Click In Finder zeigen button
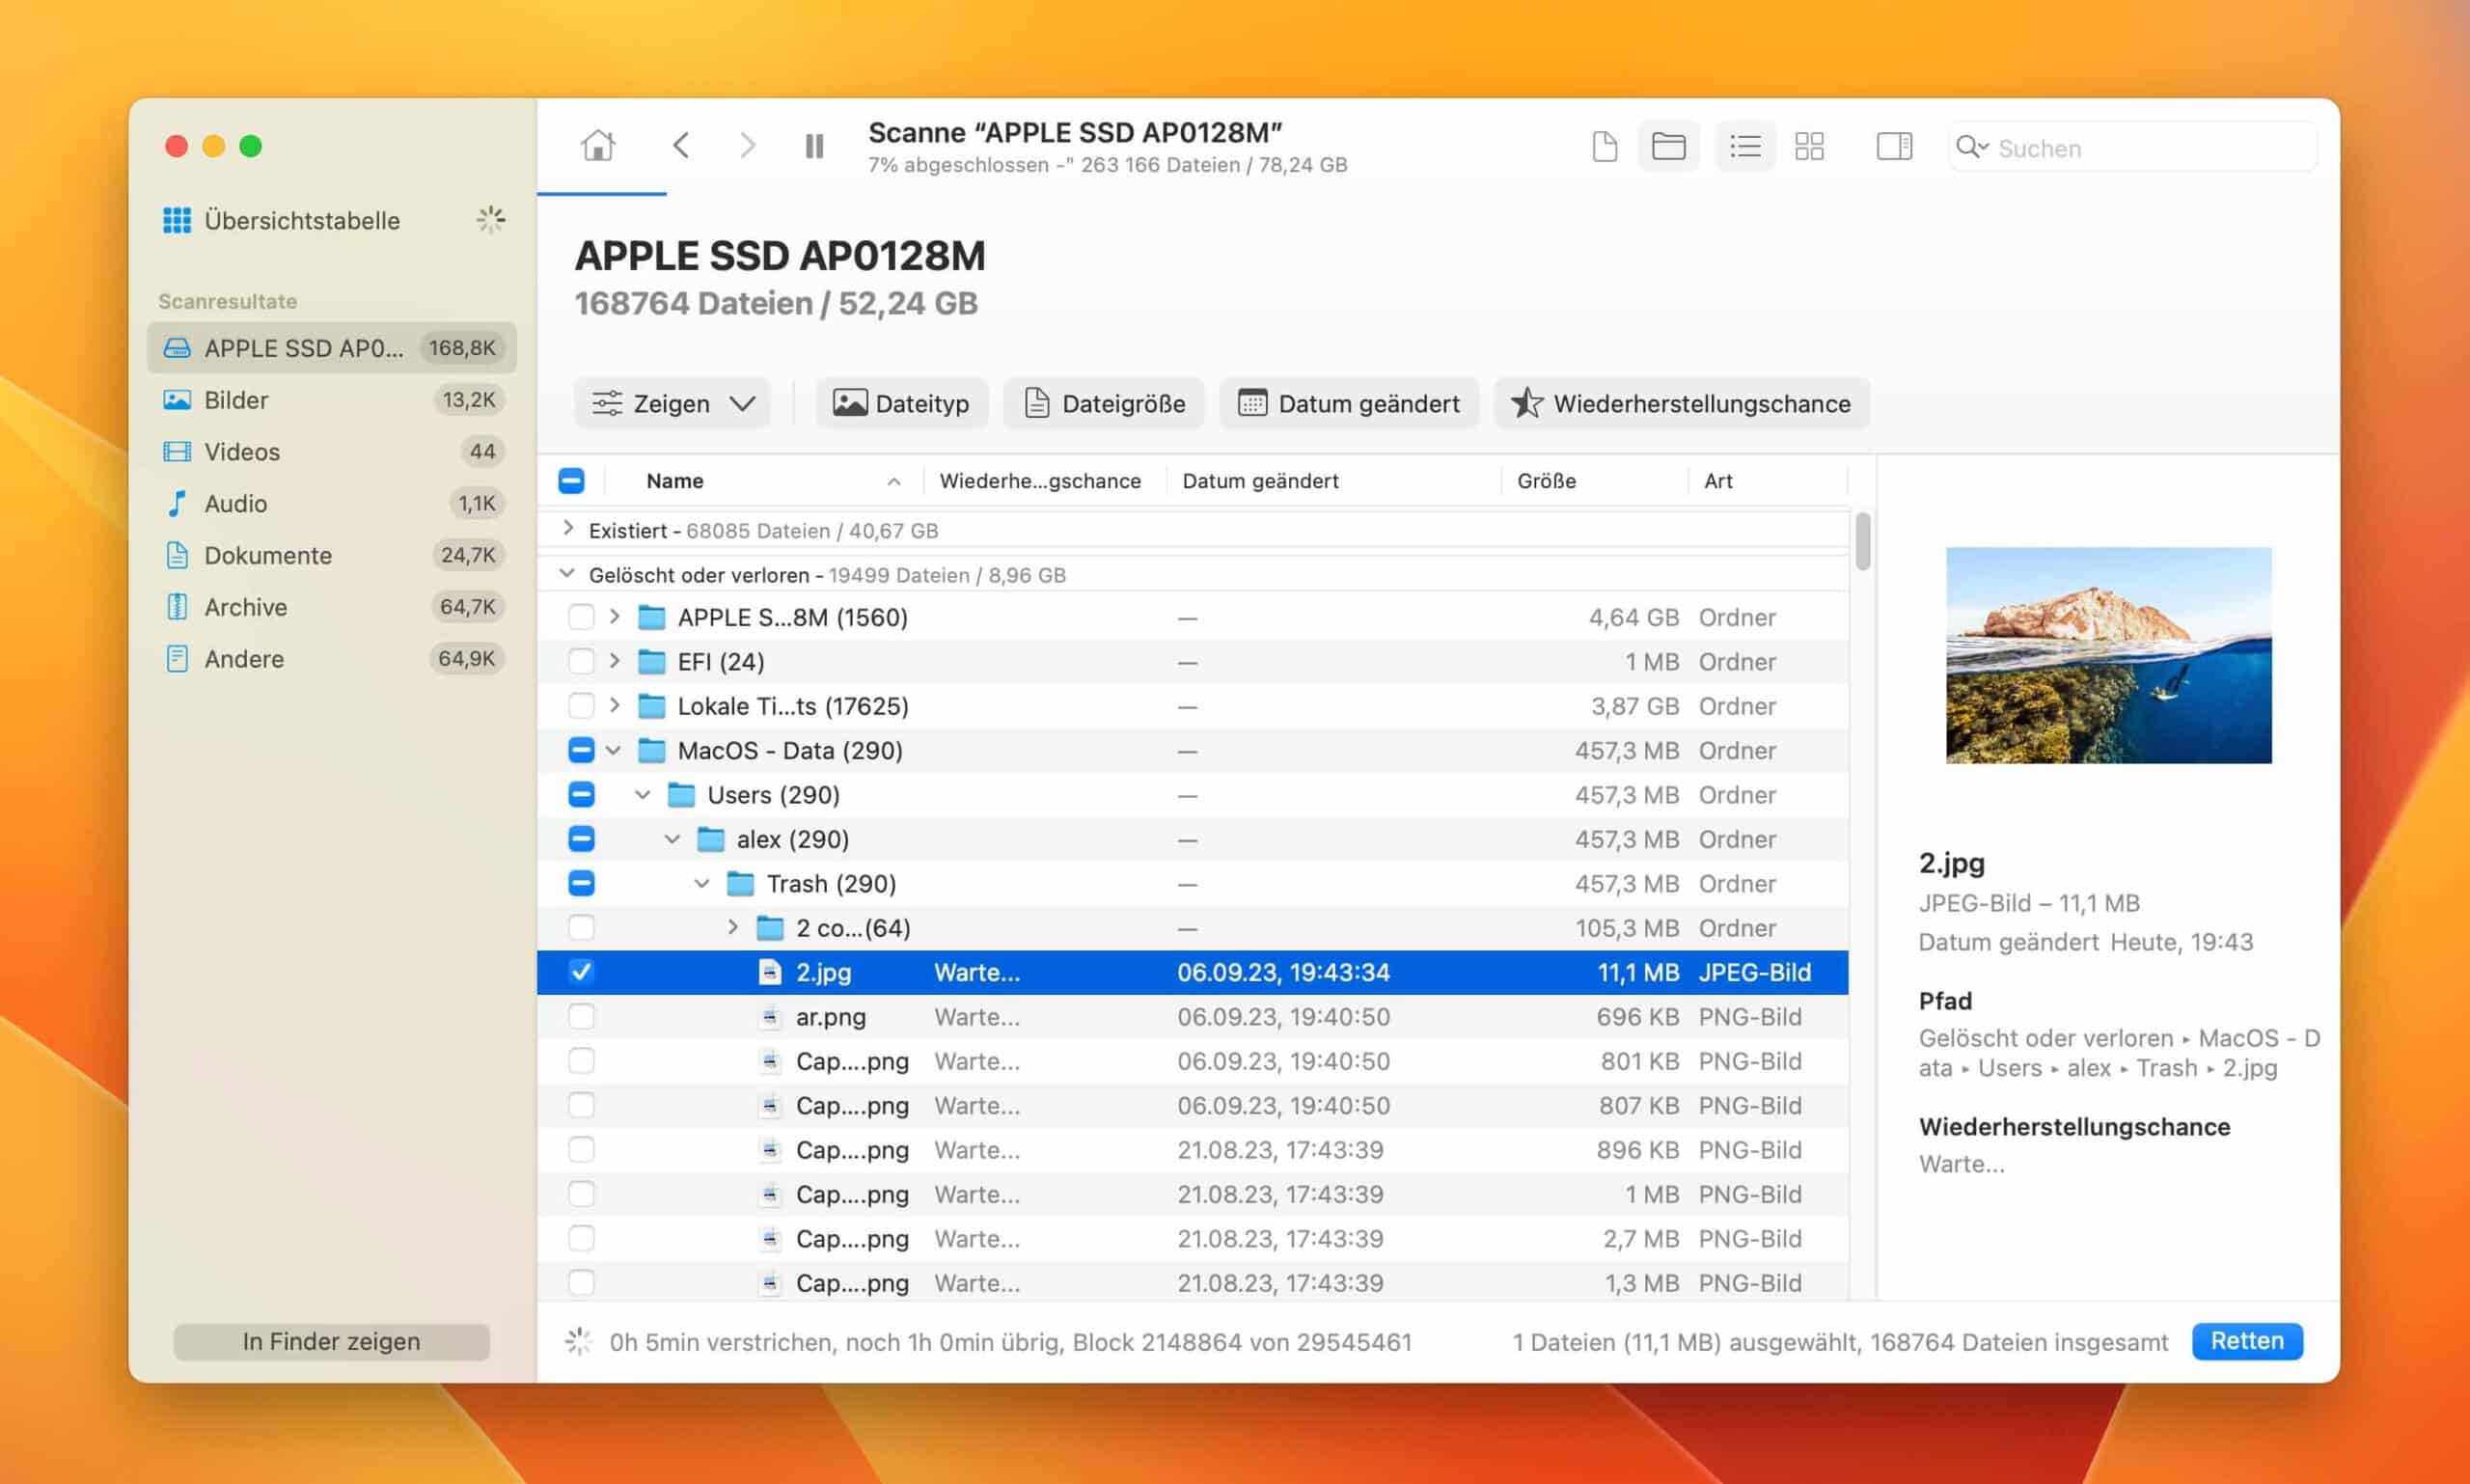The image size is (2470, 1484). 331,1341
